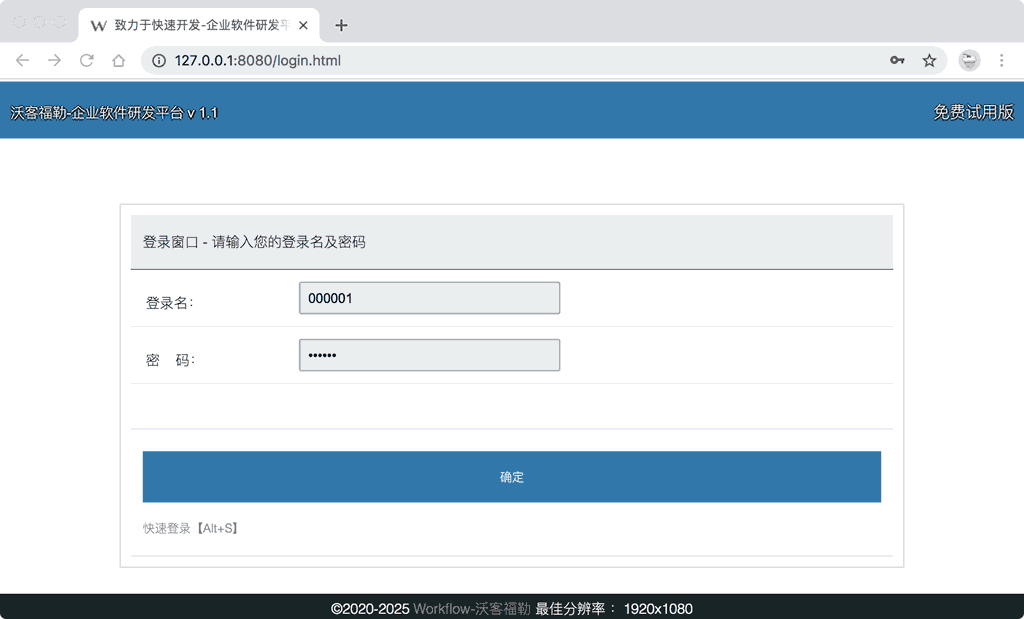Open the Chrome profile avatar
The height and width of the screenshot is (619, 1024).
coord(969,61)
